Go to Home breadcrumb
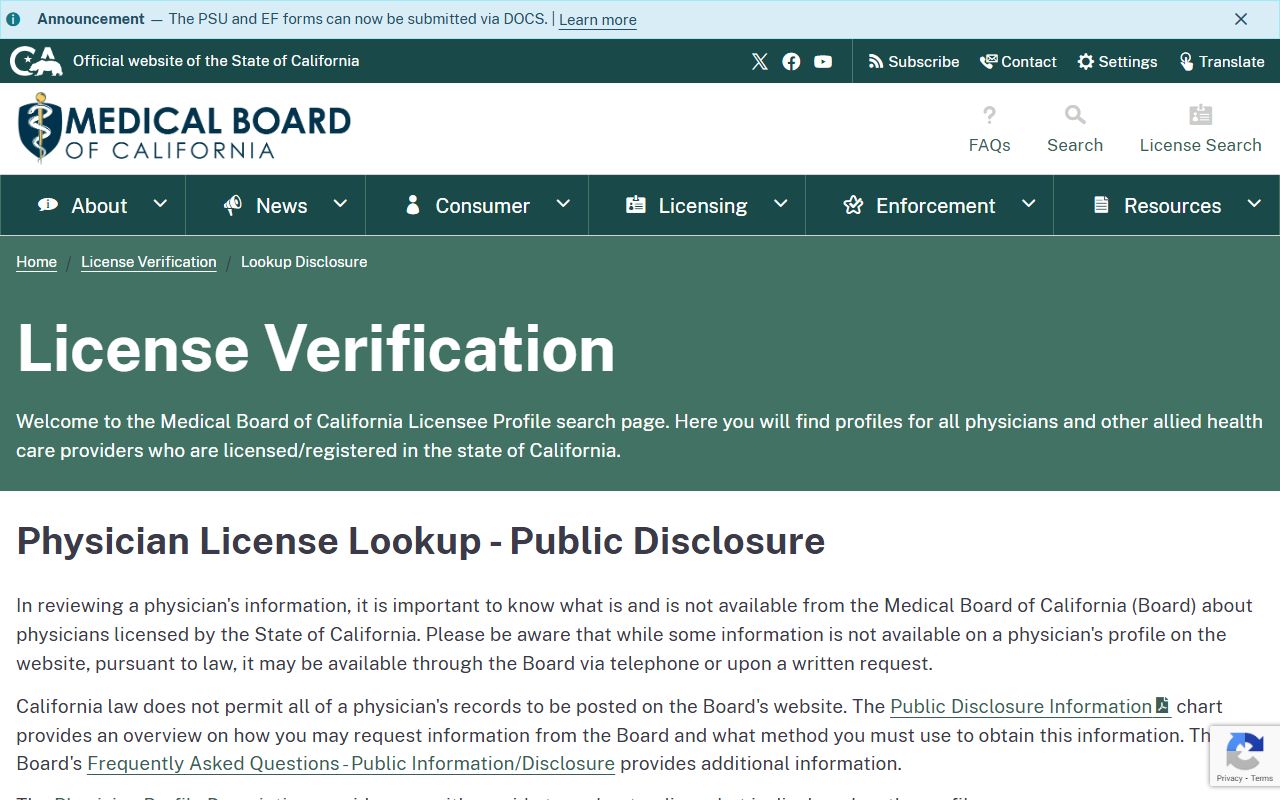Screen dimensions: 1280x800 pyautogui.click(x=36, y=262)
